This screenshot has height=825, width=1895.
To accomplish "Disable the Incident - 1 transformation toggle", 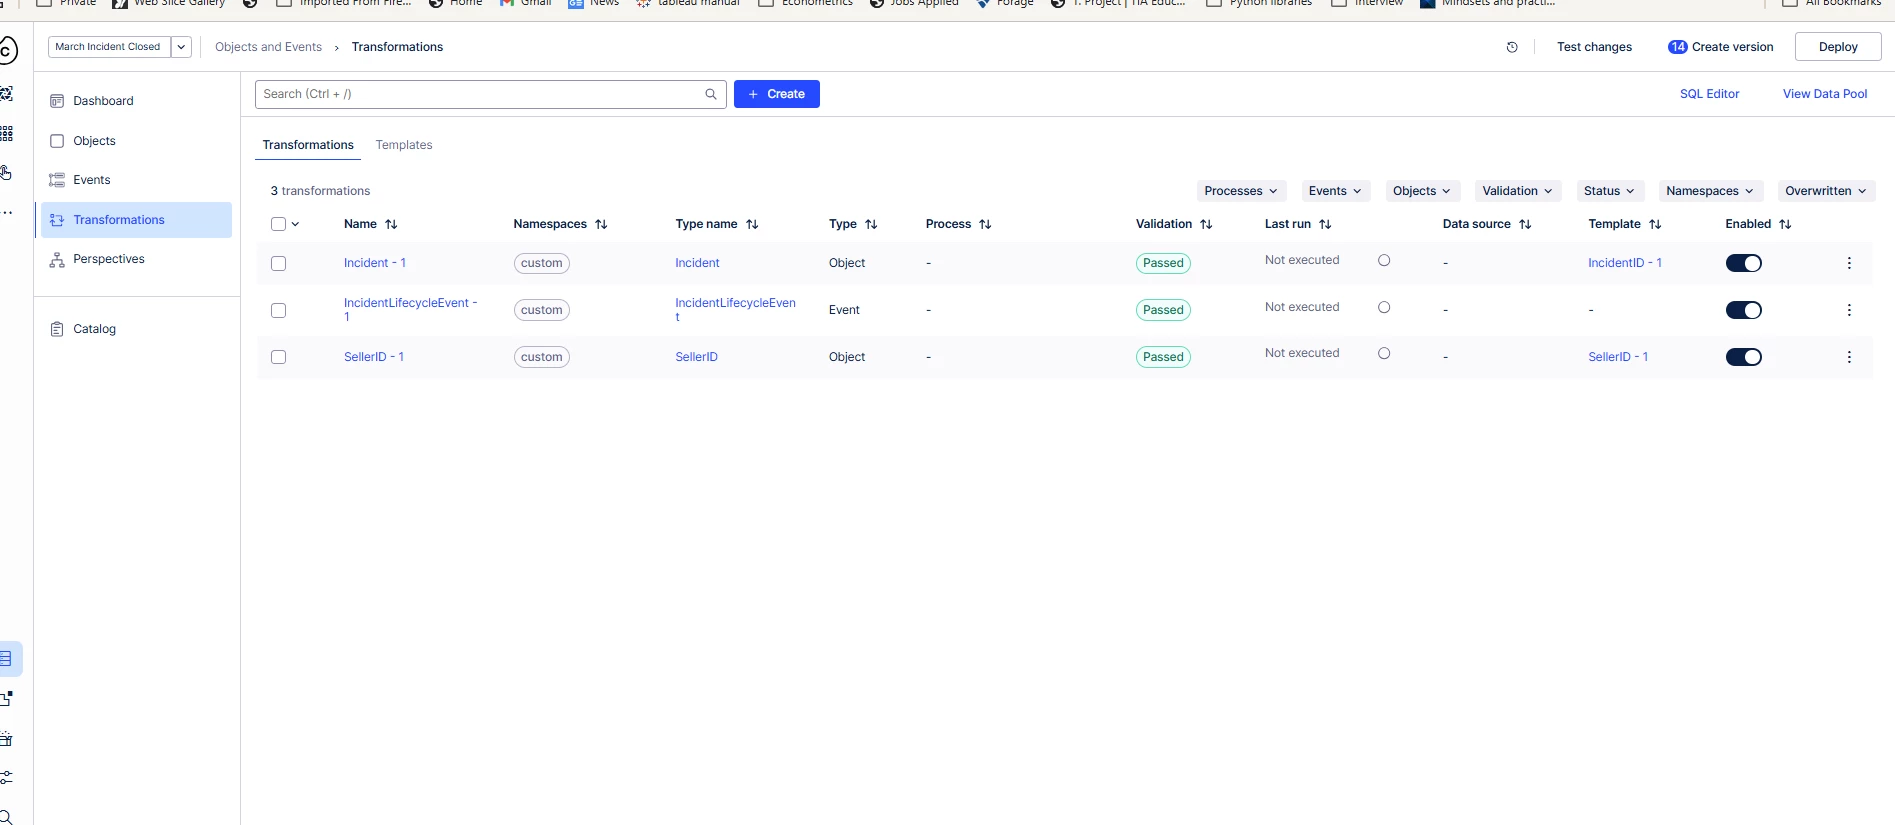I will point(1744,263).
